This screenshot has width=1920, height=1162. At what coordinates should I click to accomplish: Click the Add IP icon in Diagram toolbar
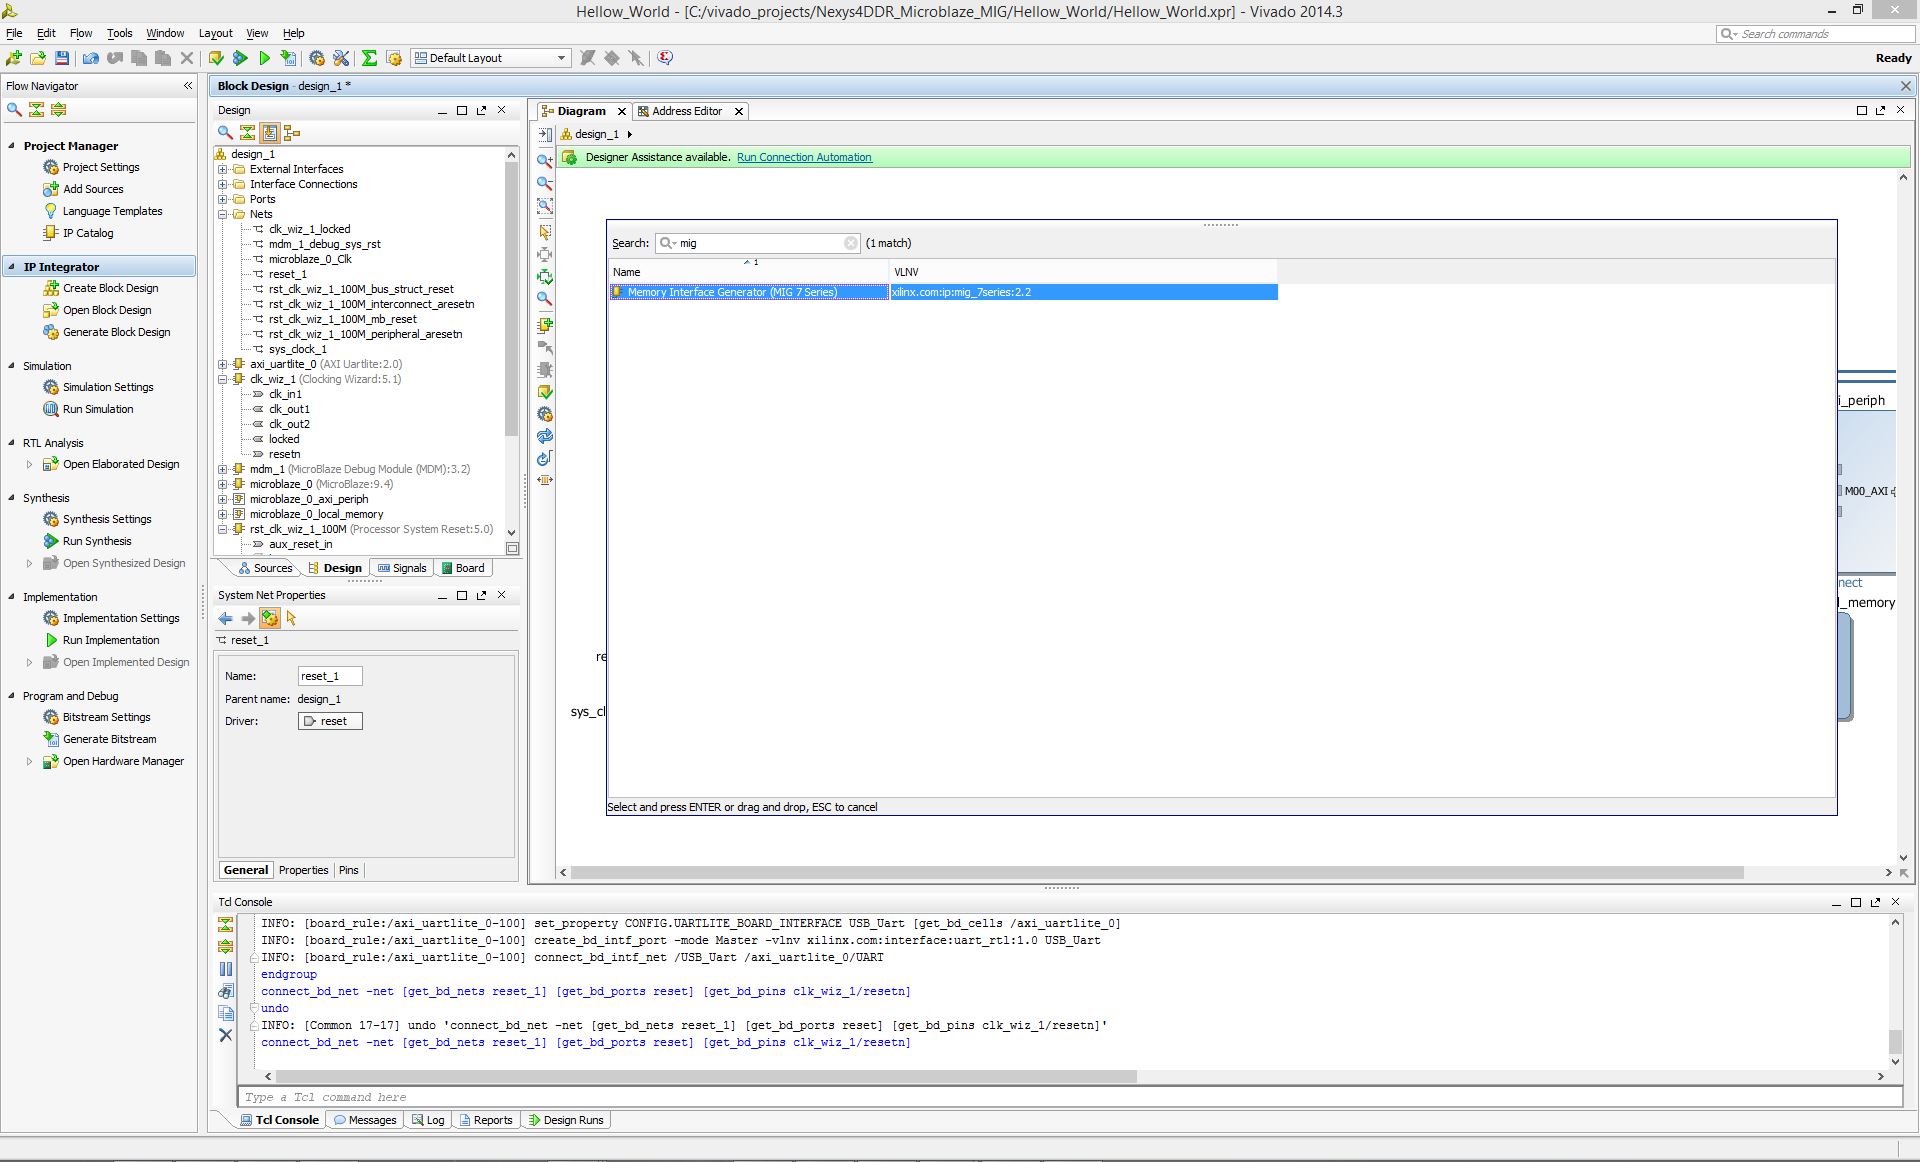pyautogui.click(x=545, y=325)
